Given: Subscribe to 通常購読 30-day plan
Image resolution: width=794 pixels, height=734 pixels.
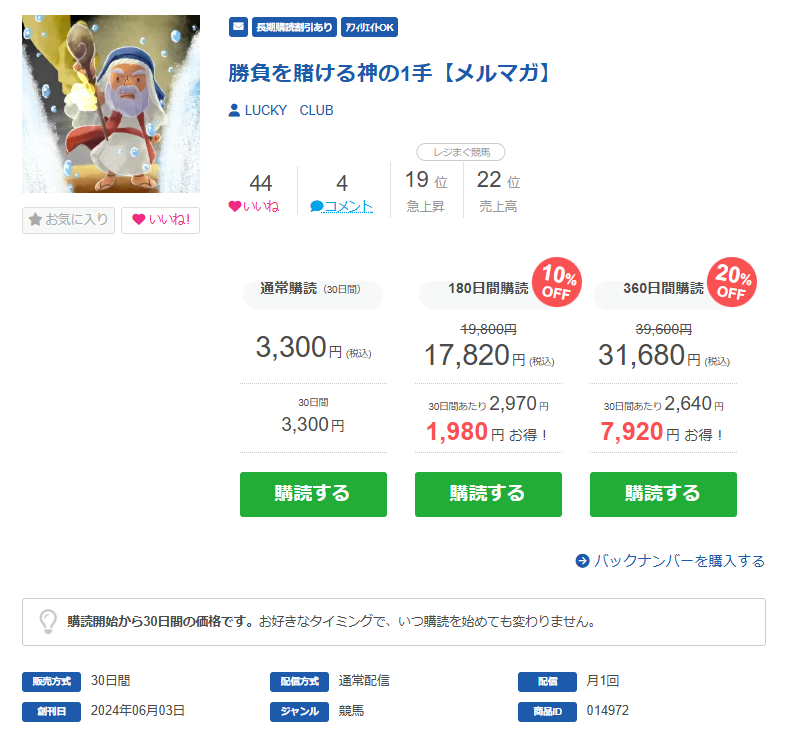Looking at the screenshot, I should [313, 494].
